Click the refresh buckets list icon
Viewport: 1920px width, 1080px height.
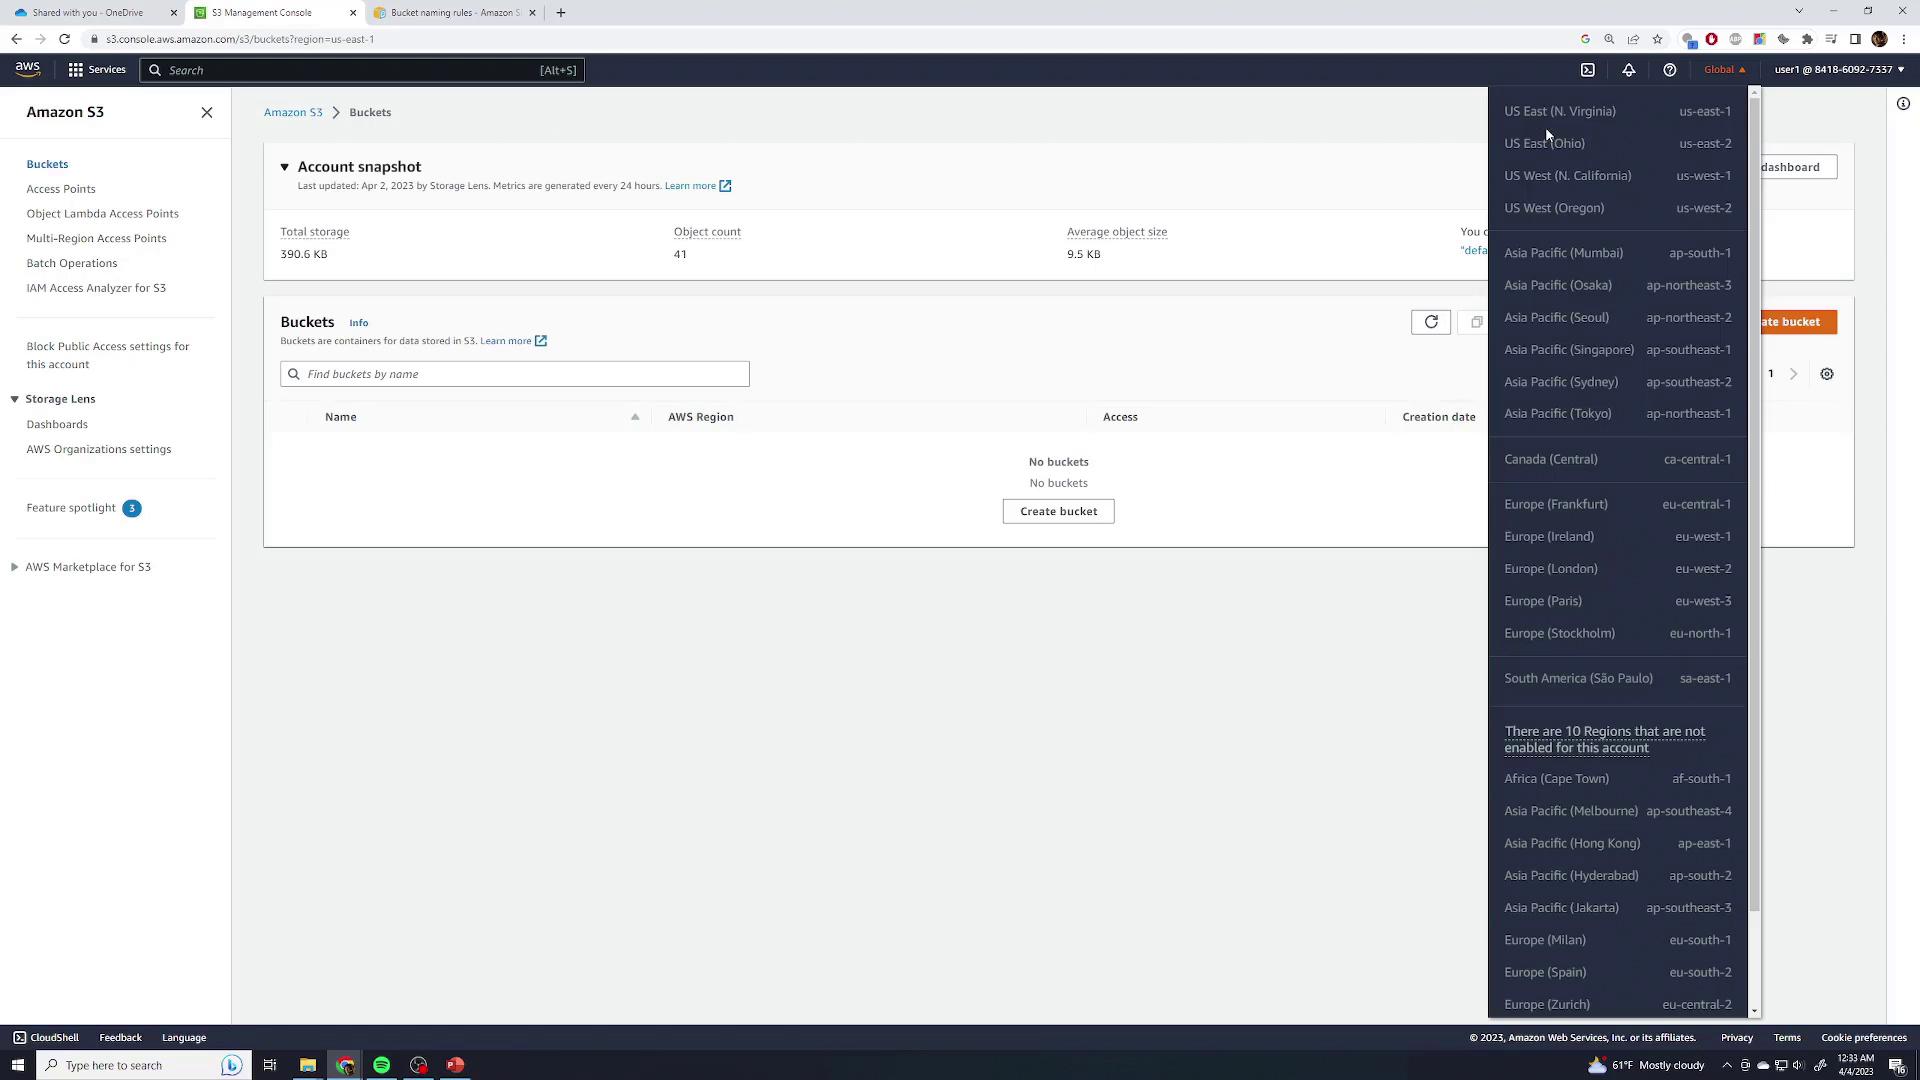[1431, 322]
